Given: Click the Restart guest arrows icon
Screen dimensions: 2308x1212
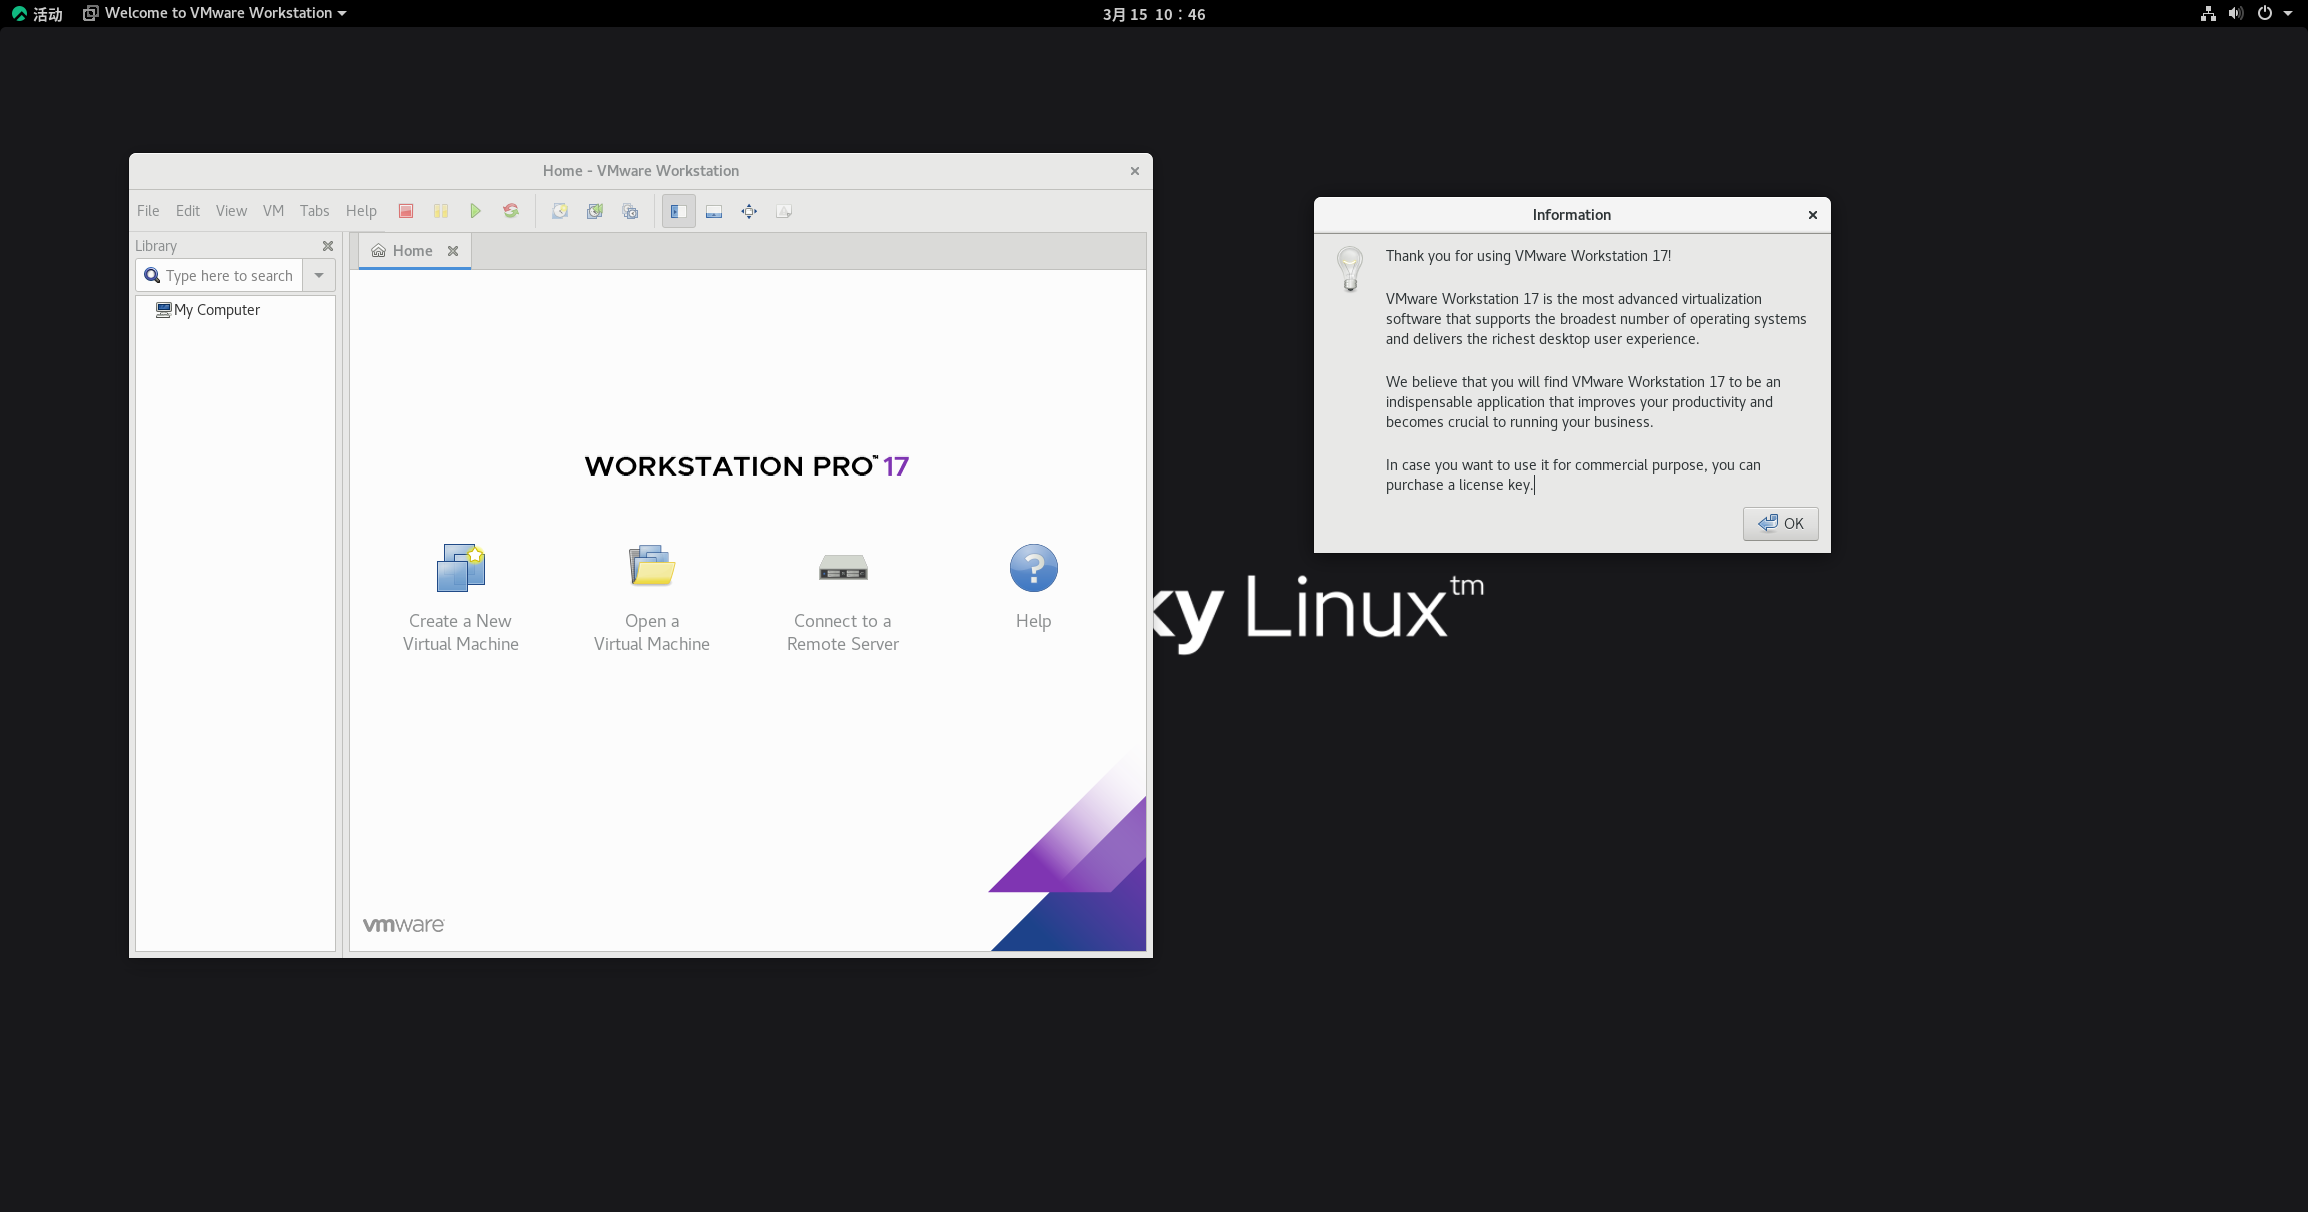Looking at the screenshot, I should click(511, 211).
